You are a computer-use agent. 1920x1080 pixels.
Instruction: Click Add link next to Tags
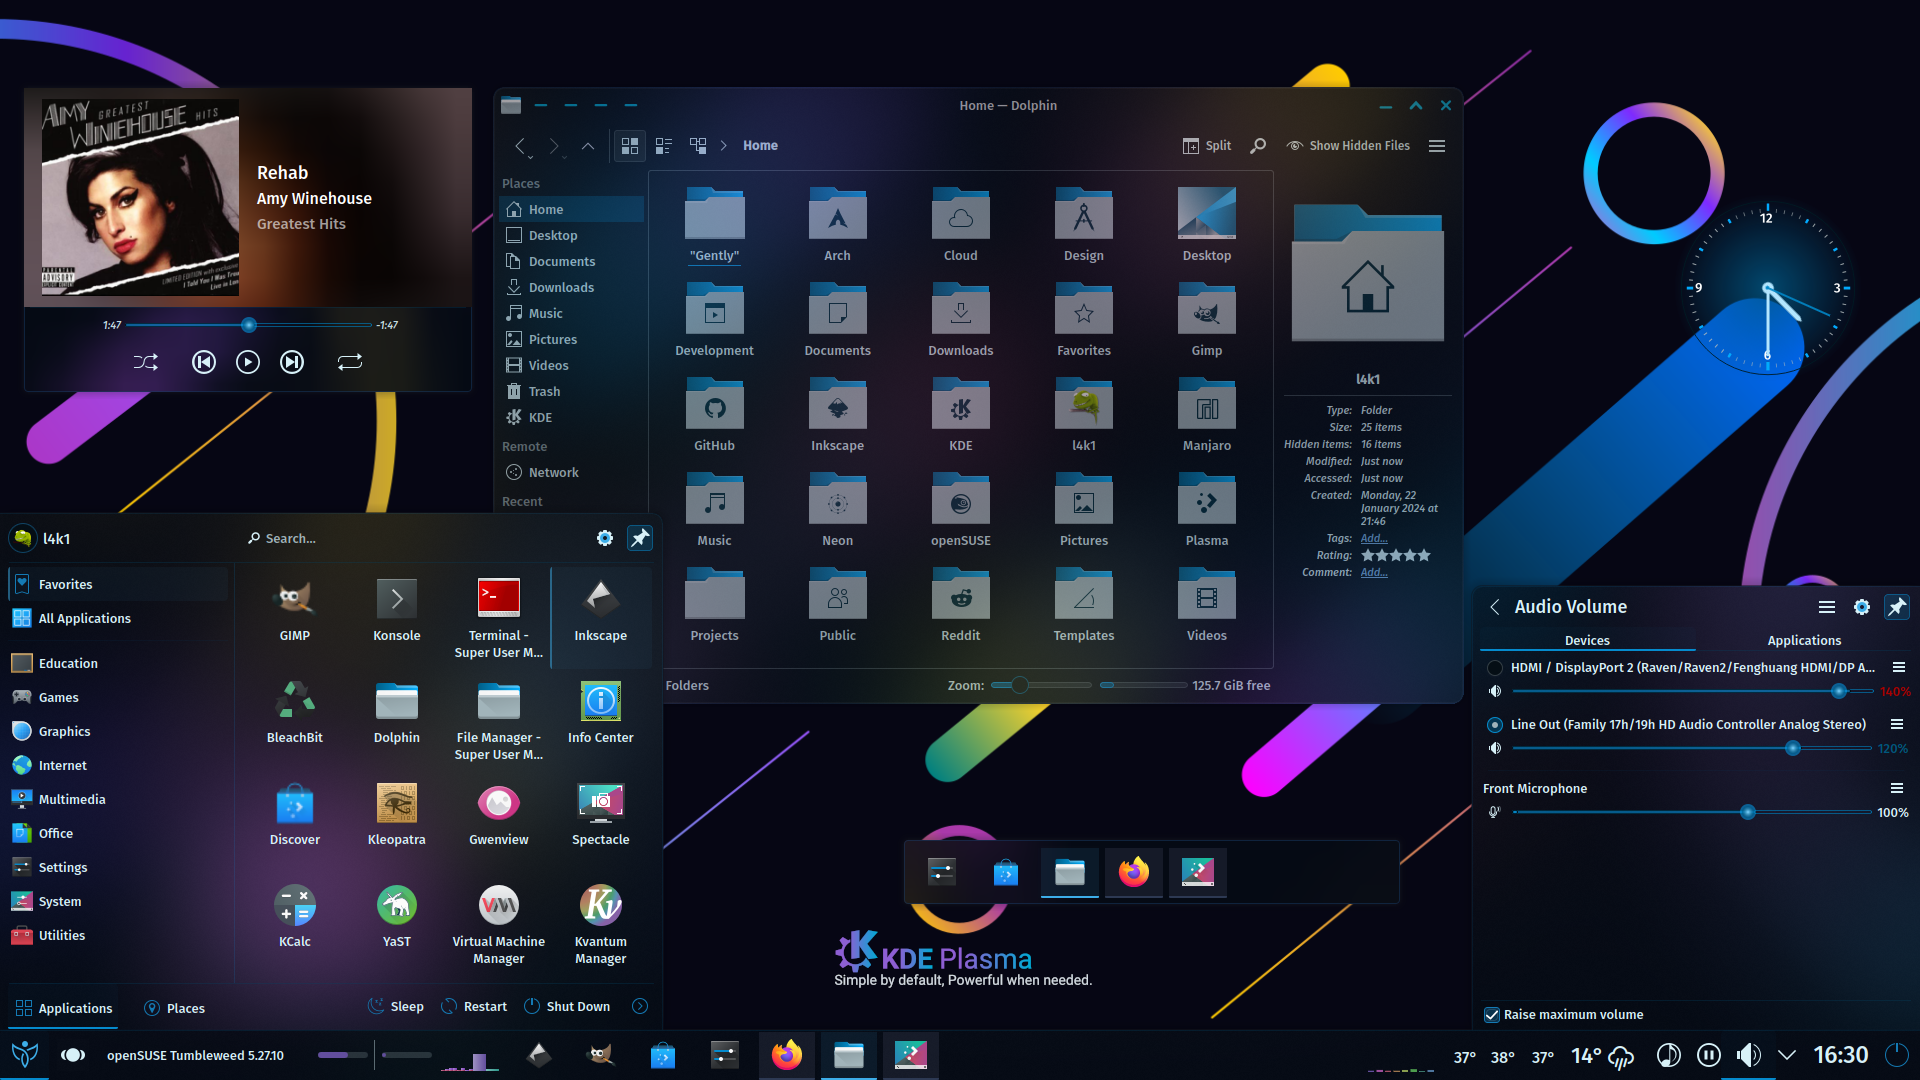pos(1374,538)
